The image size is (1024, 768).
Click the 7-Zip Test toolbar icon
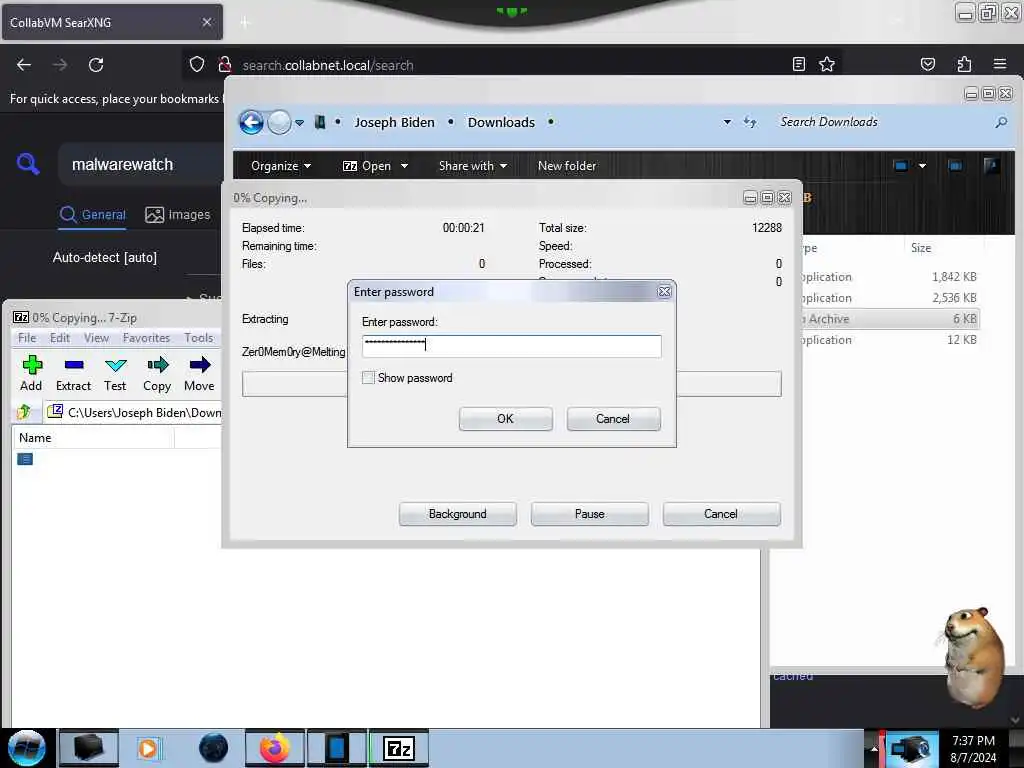[116, 366]
